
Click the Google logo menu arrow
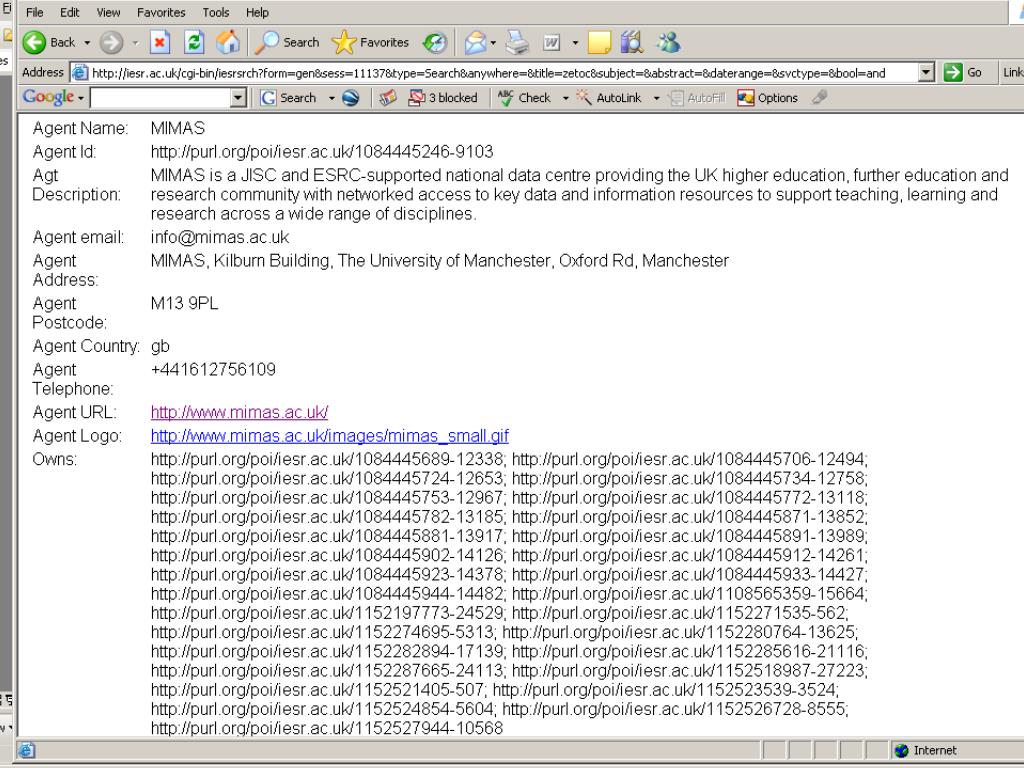[81, 98]
